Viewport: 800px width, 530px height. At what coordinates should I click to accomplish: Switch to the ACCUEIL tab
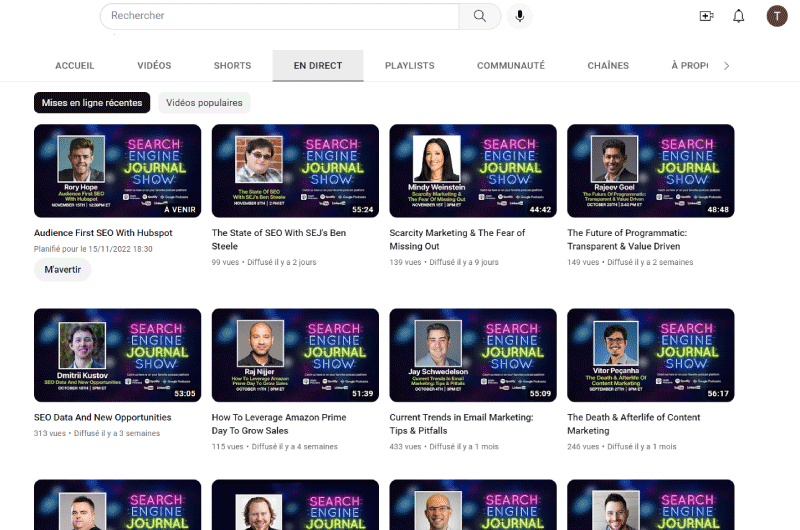(x=74, y=66)
